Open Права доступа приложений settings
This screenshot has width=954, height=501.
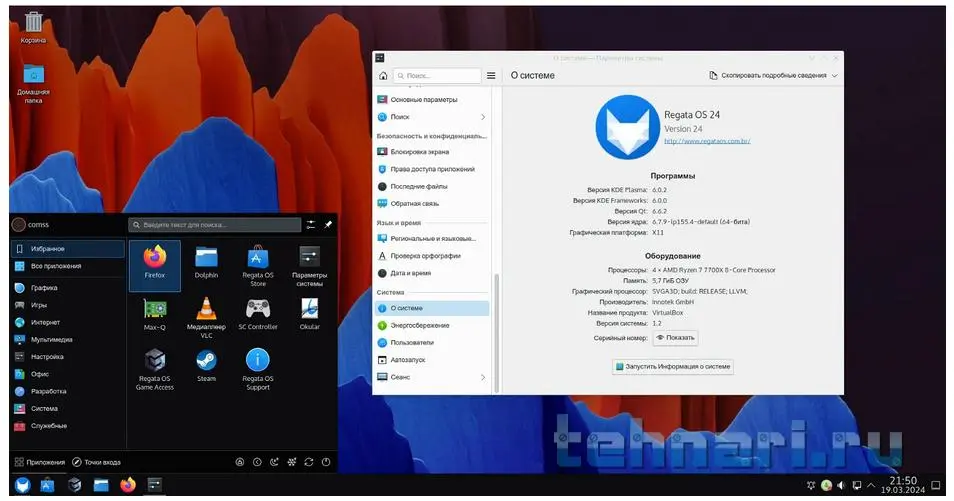pyautogui.click(x=432, y=169)
